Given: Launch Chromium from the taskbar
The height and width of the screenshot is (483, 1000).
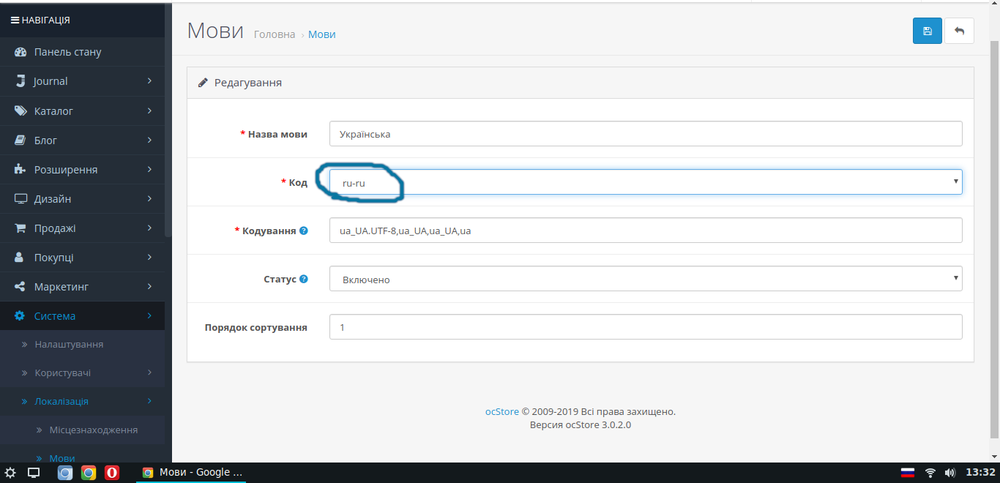Looking at the screenshot, I should pyautogui.click(x=65, y=473).
